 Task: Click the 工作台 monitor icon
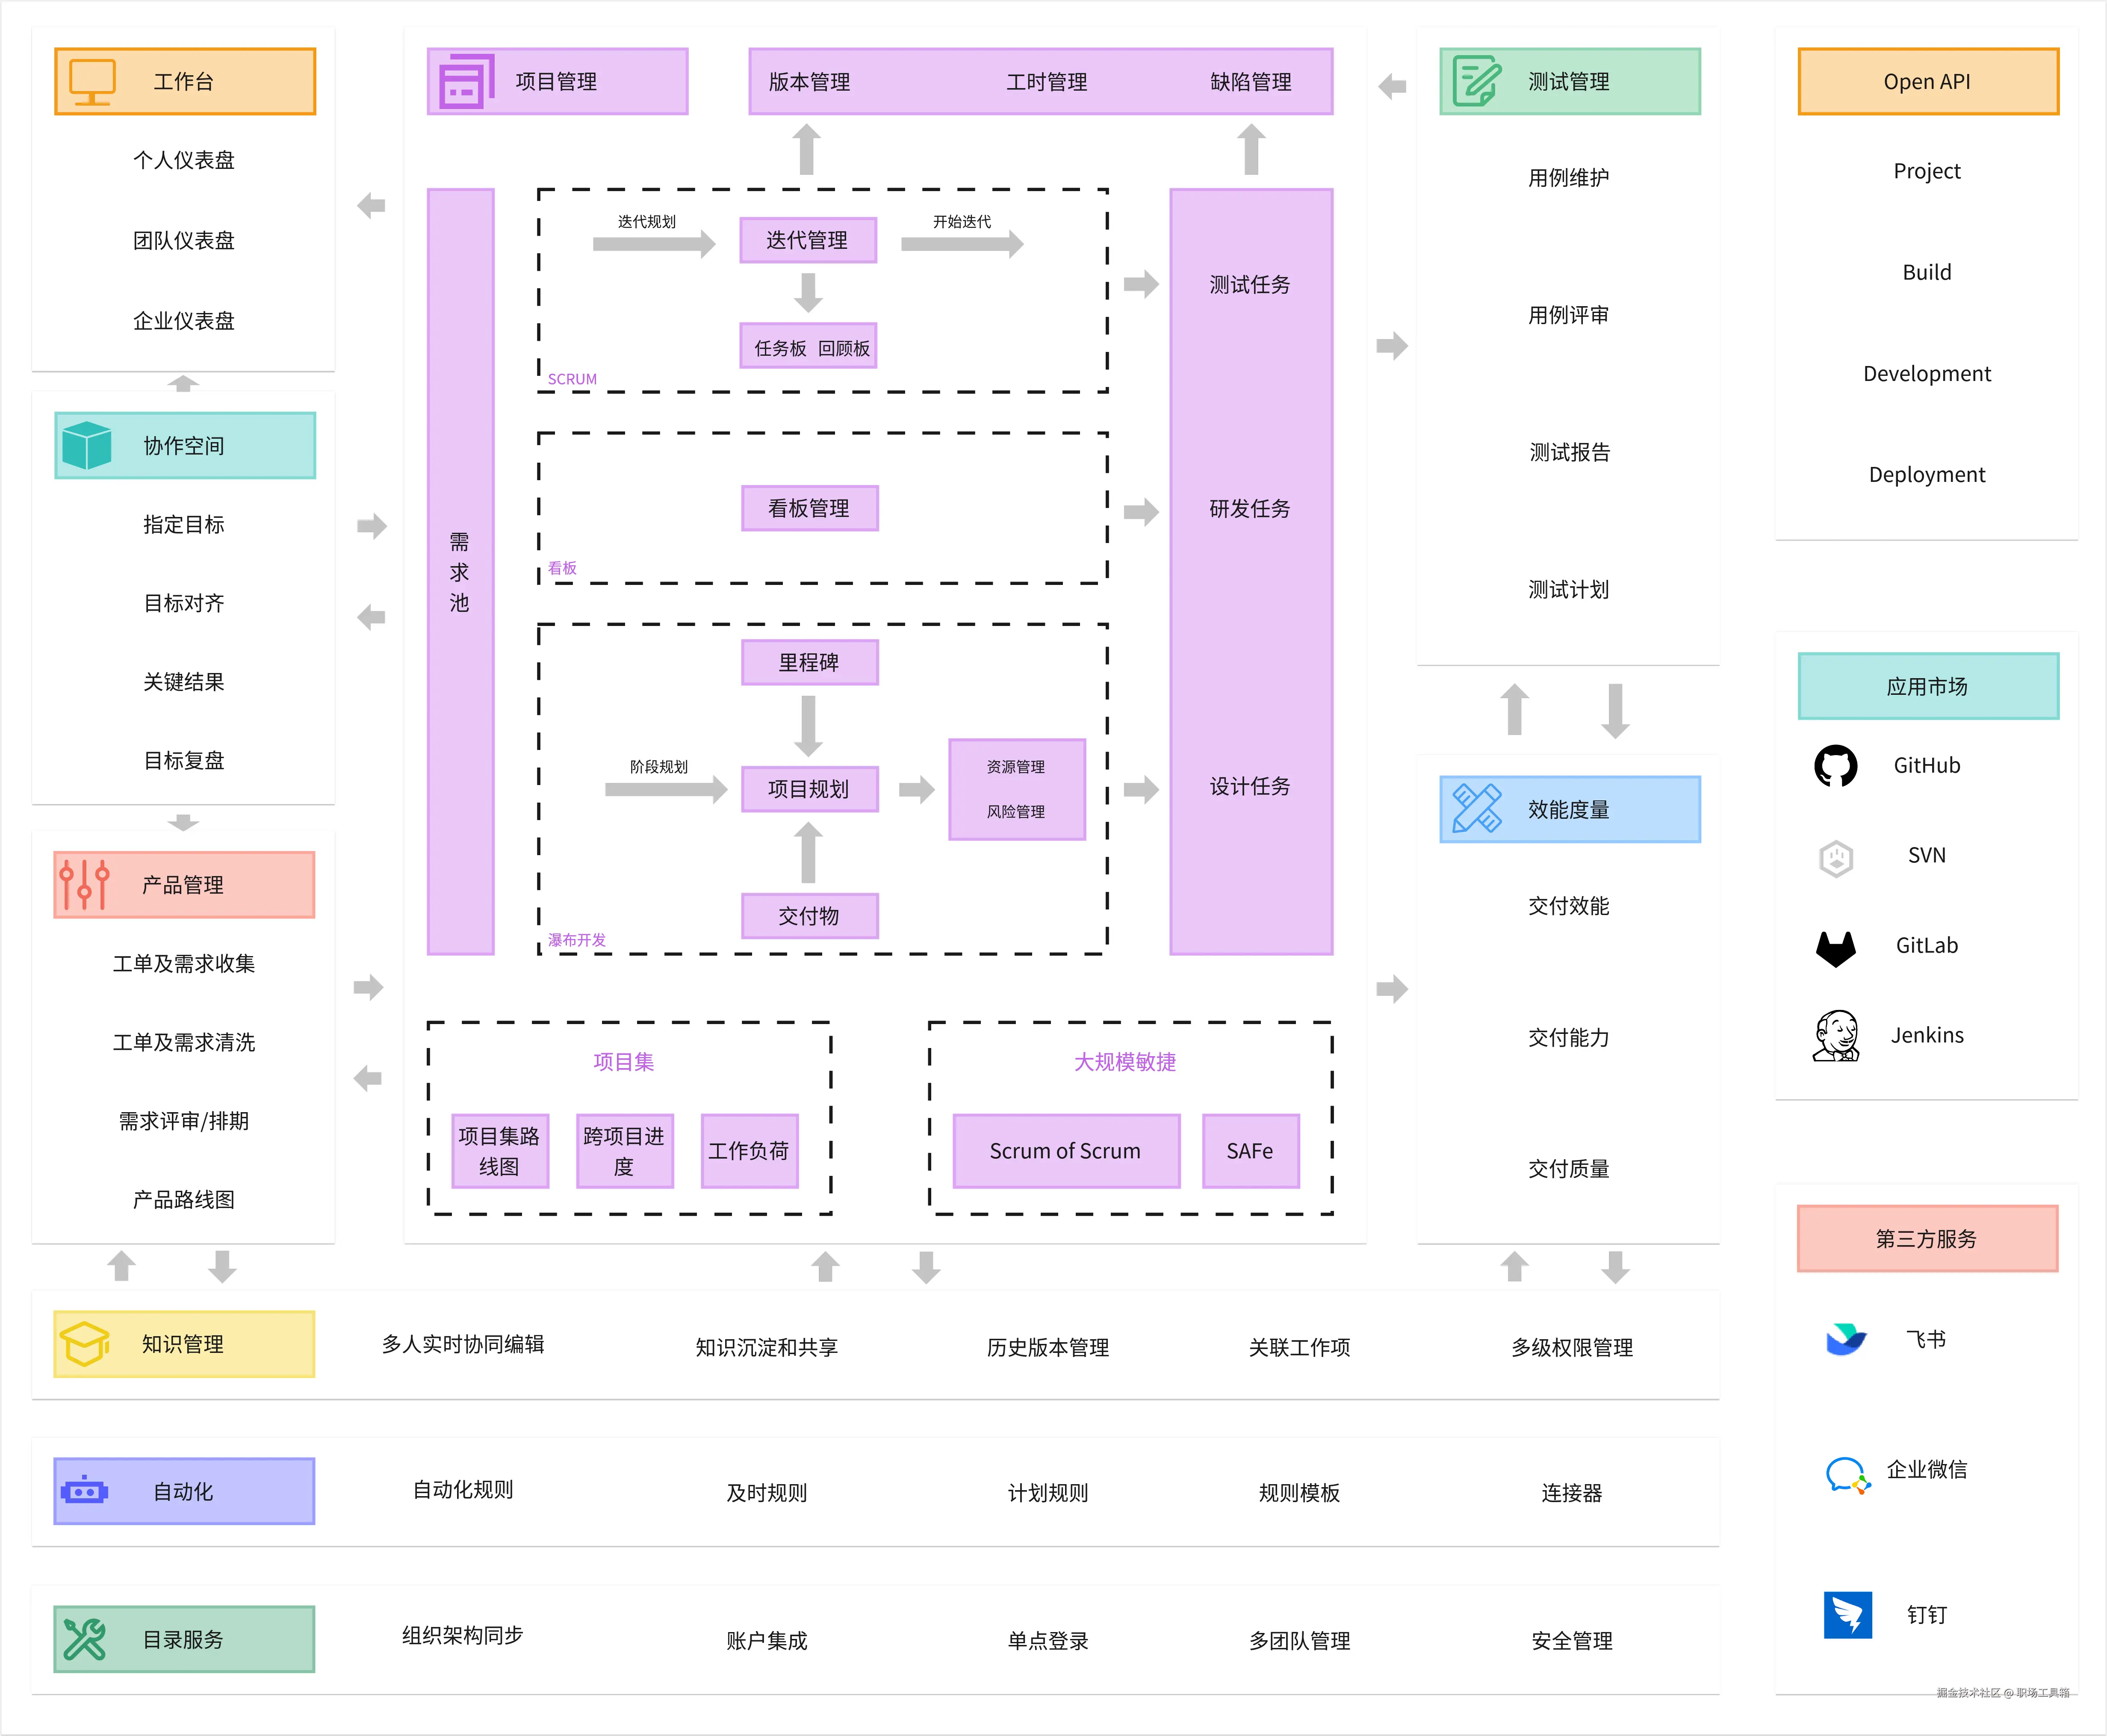pyautogui.click(x=92, y=80)
